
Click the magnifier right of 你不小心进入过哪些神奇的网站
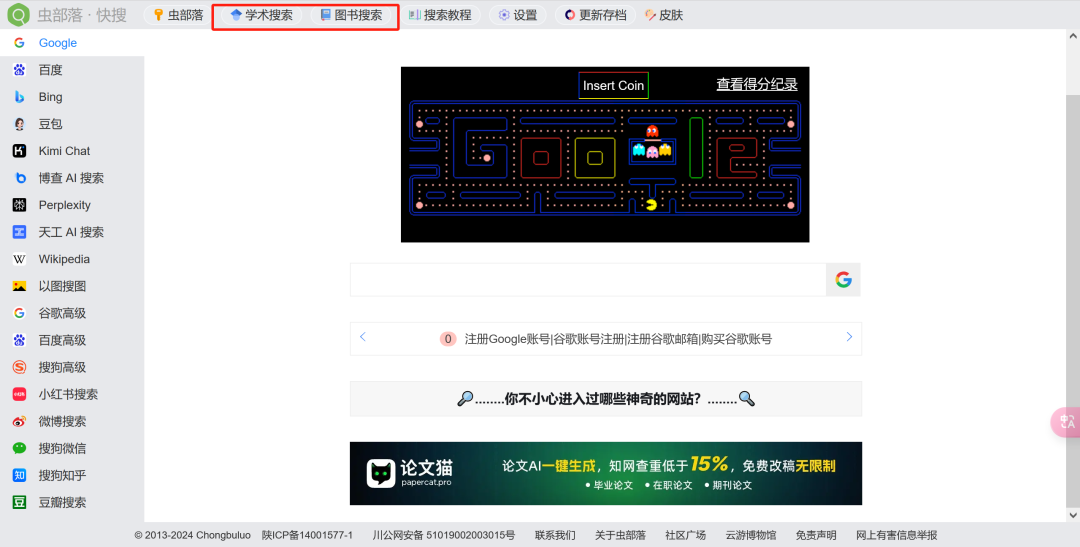point(747,398)
